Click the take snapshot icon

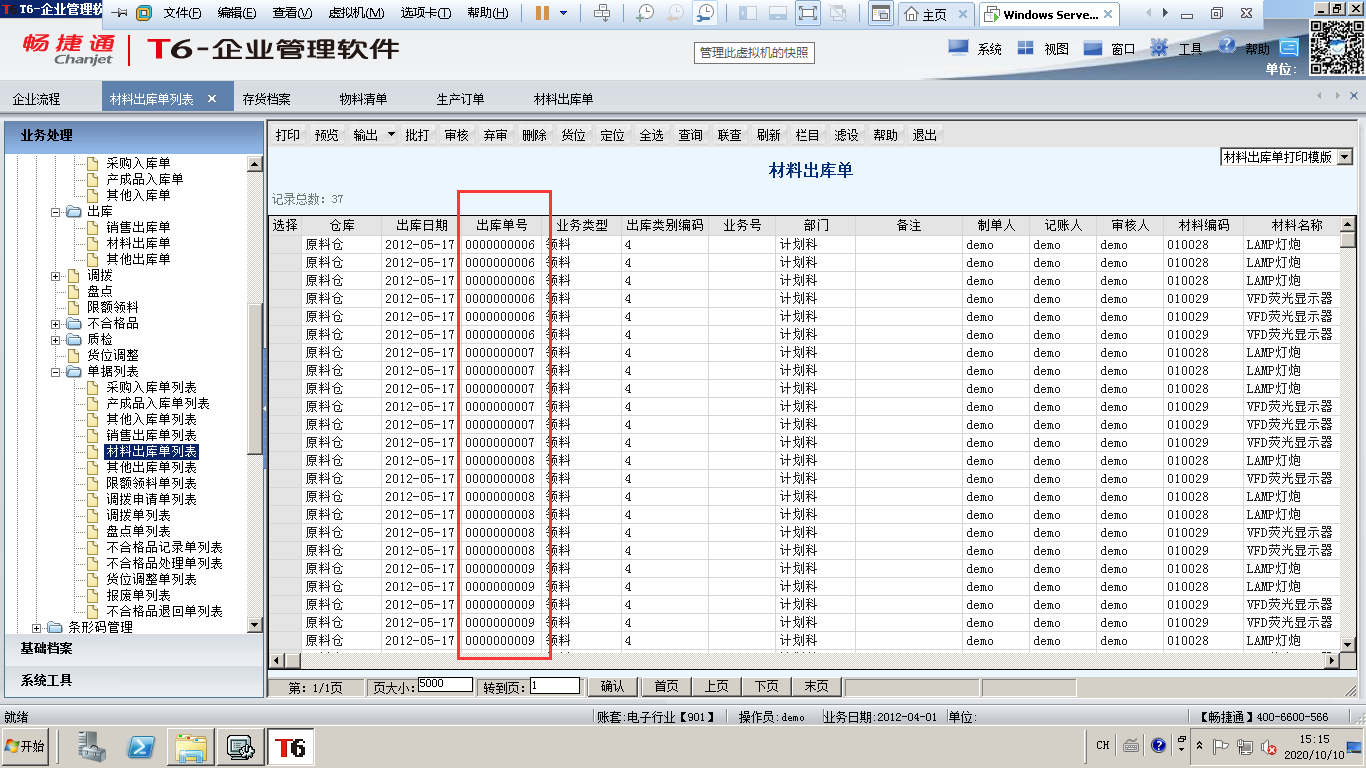(645, 14)
